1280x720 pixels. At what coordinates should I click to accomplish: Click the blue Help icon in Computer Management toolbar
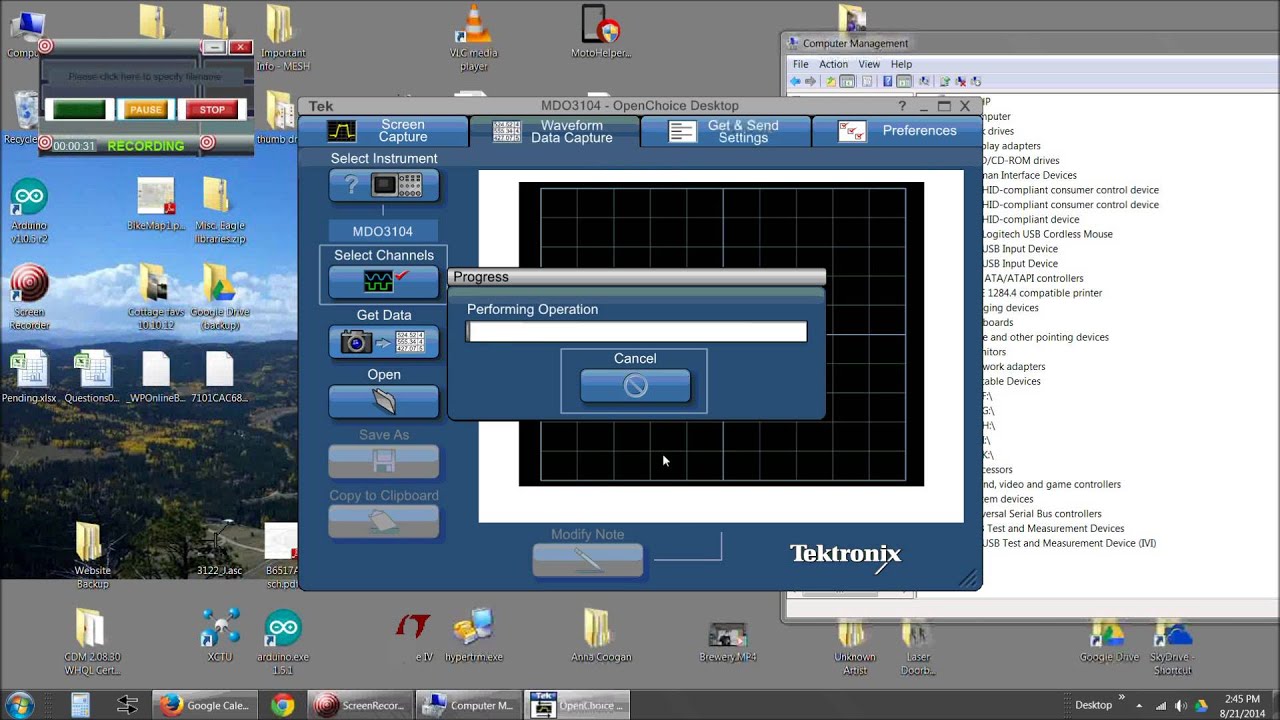point(887,82)
